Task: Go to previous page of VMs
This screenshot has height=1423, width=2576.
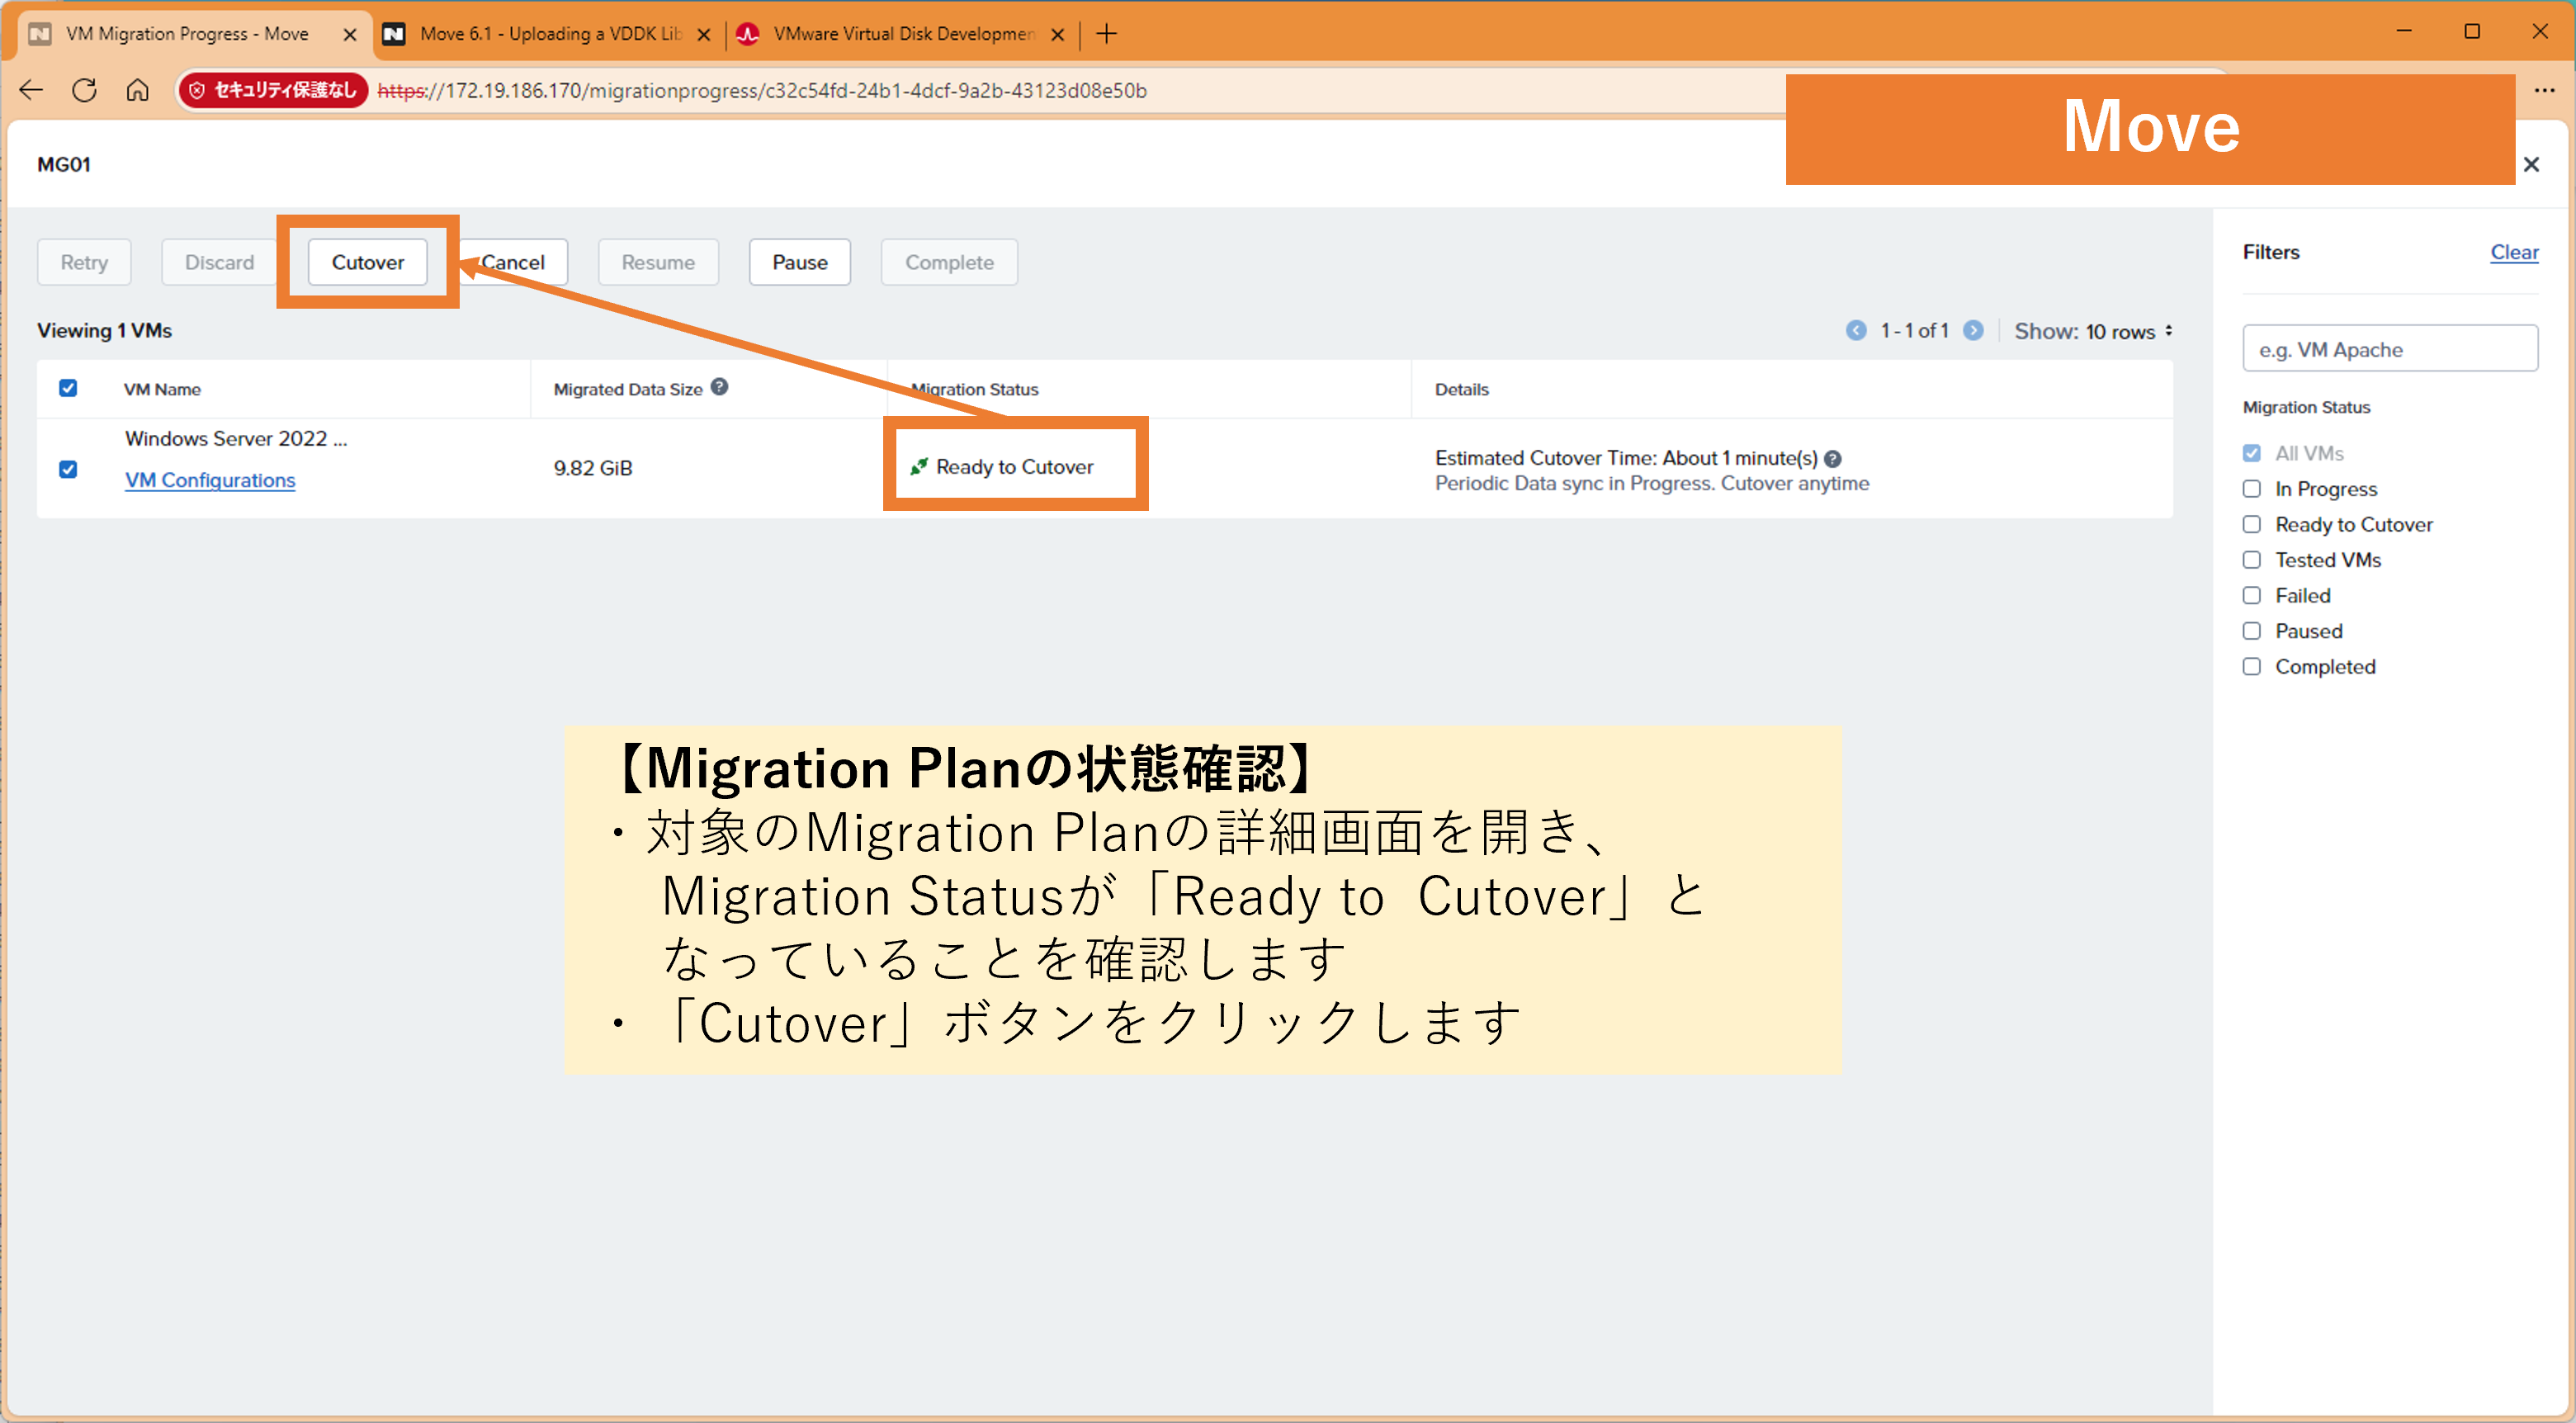Action: [1856, 330]
